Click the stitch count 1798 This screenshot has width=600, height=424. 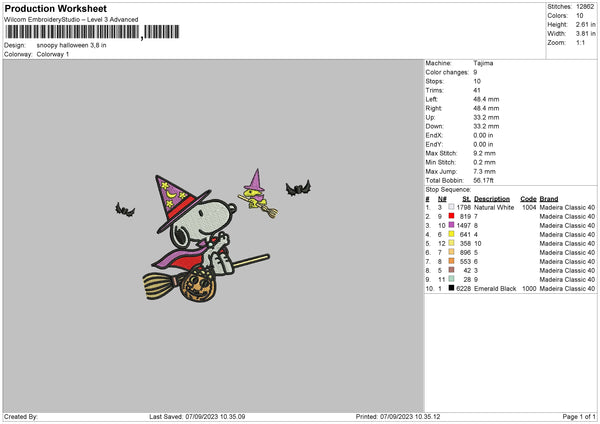[463, 207]
